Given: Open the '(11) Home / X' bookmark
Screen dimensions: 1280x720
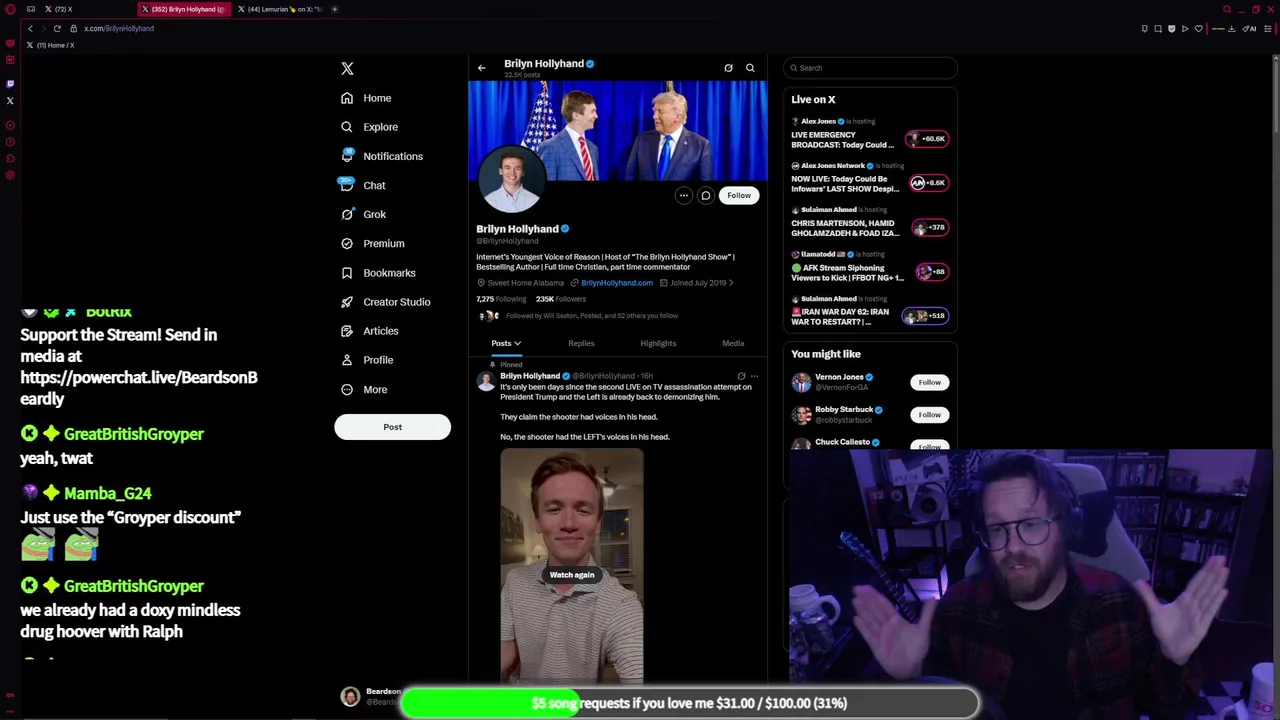Looking at the screenshot, I should (x=50, y=45).
